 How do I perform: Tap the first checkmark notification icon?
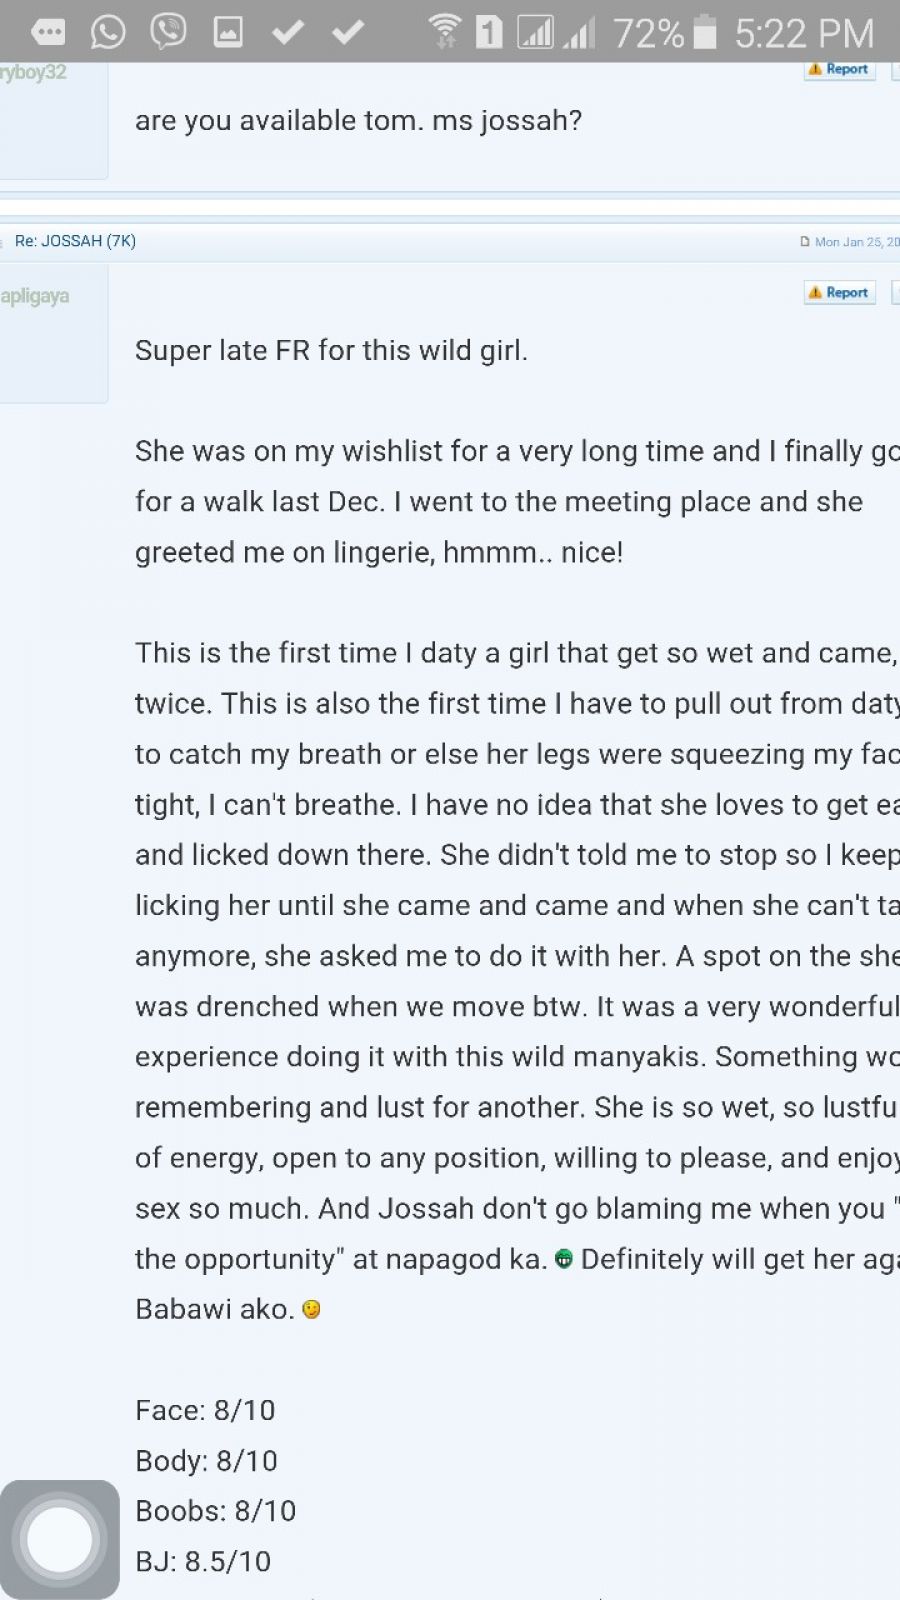point(288,33)
